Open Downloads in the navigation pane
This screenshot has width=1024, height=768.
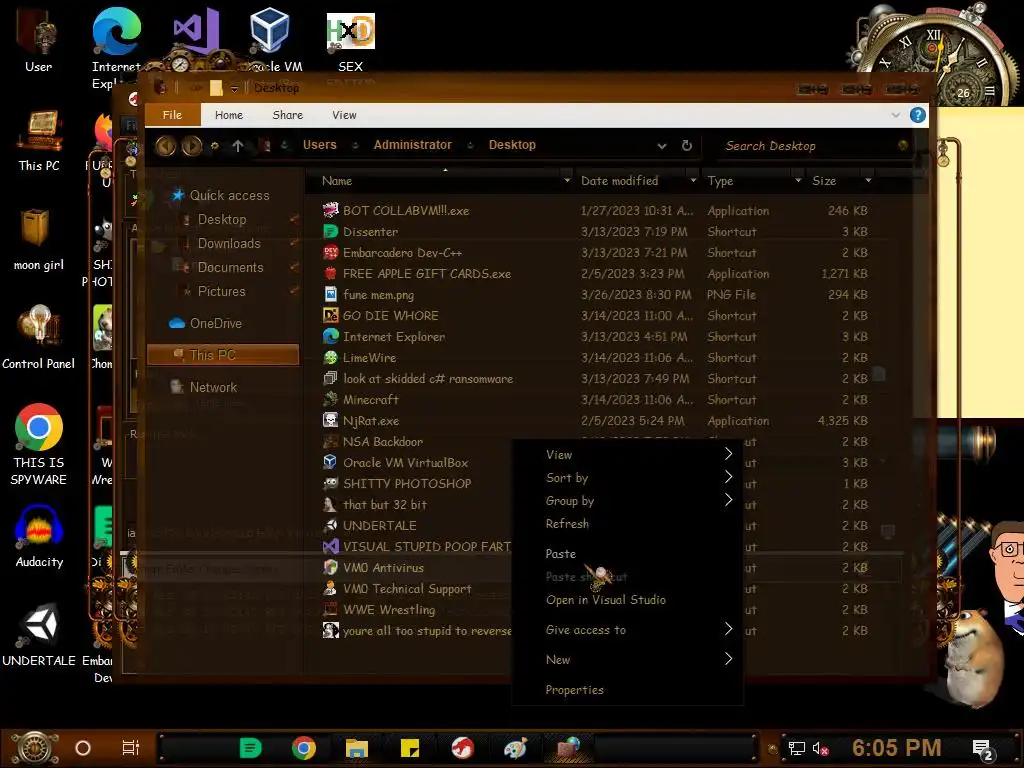pyautogui.click(x=229, y=244)
